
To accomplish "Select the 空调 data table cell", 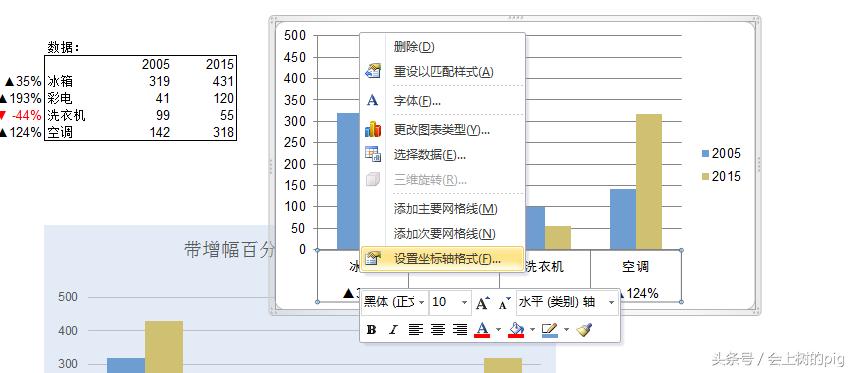I will 60,132.
